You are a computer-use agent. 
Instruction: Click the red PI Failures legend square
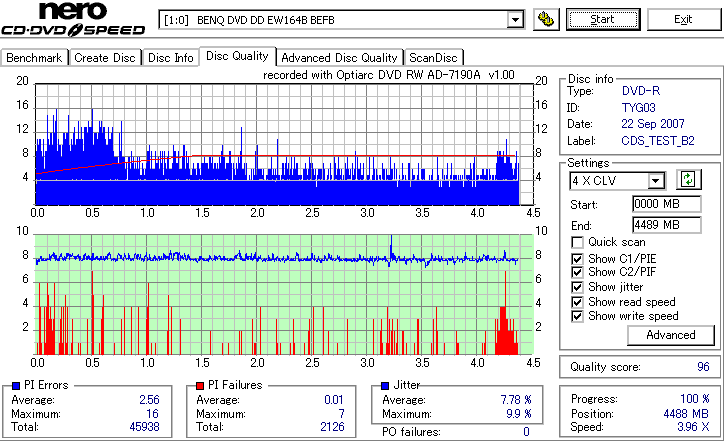coord(200,386)
